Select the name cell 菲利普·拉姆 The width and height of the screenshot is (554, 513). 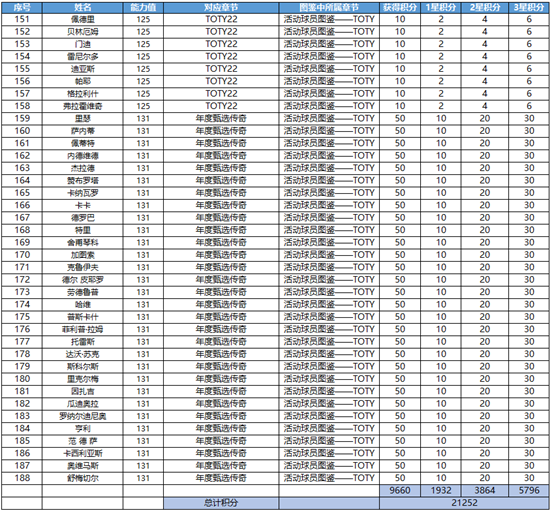pyautogui.click(x=83, y=329)
